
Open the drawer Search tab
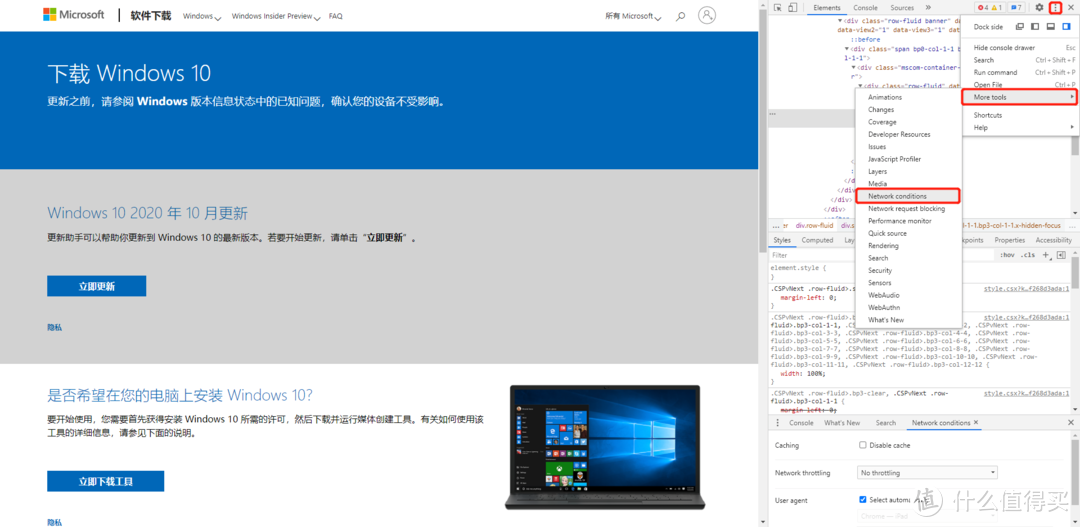click(x=886, y=422)
